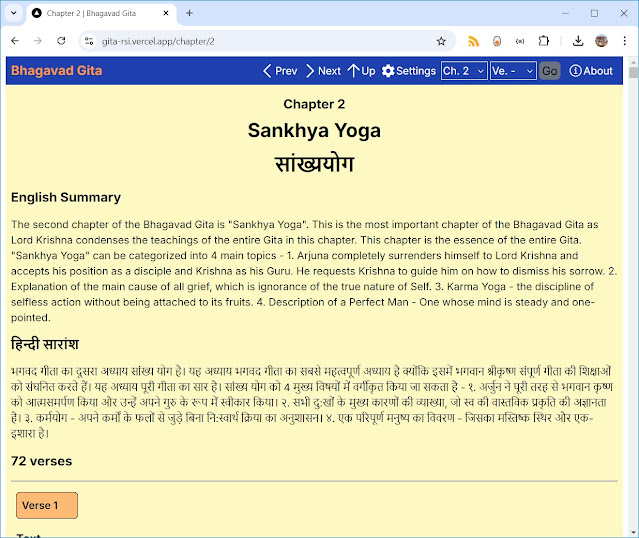Minimize the browser window
Screen dimensions: 639x538
coord(565,13)
